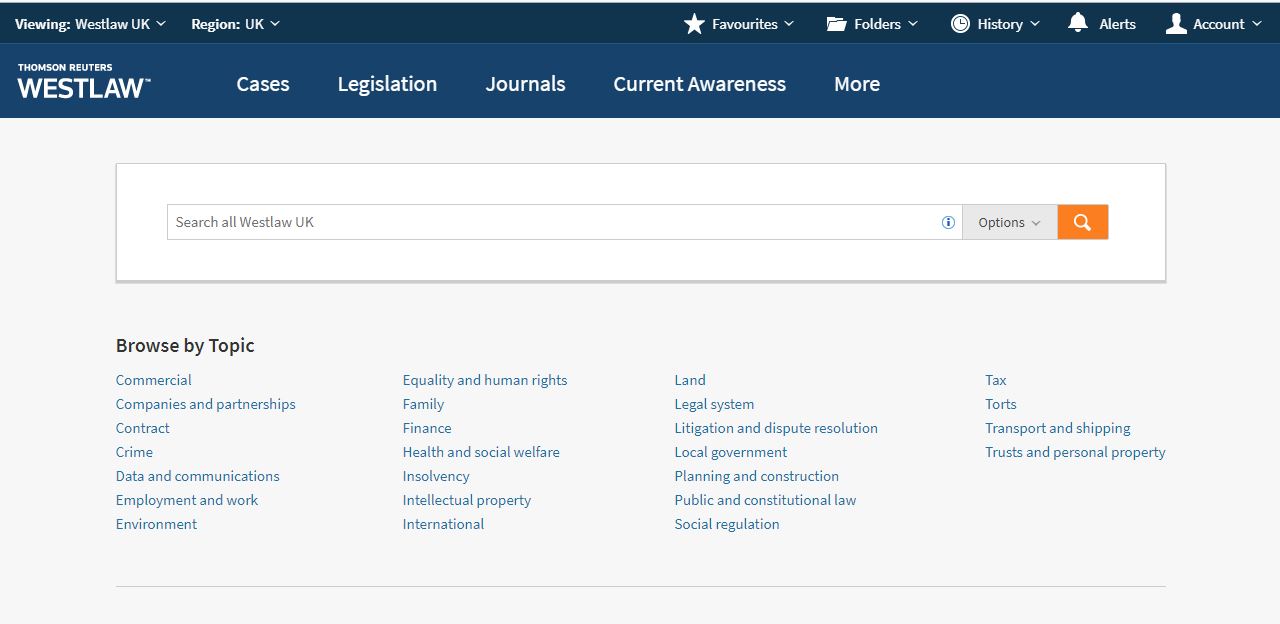Expand the search Options dropdown
Viewport: 1280px width, 624px height.
pyautogui.click(x=1009, y=221)
